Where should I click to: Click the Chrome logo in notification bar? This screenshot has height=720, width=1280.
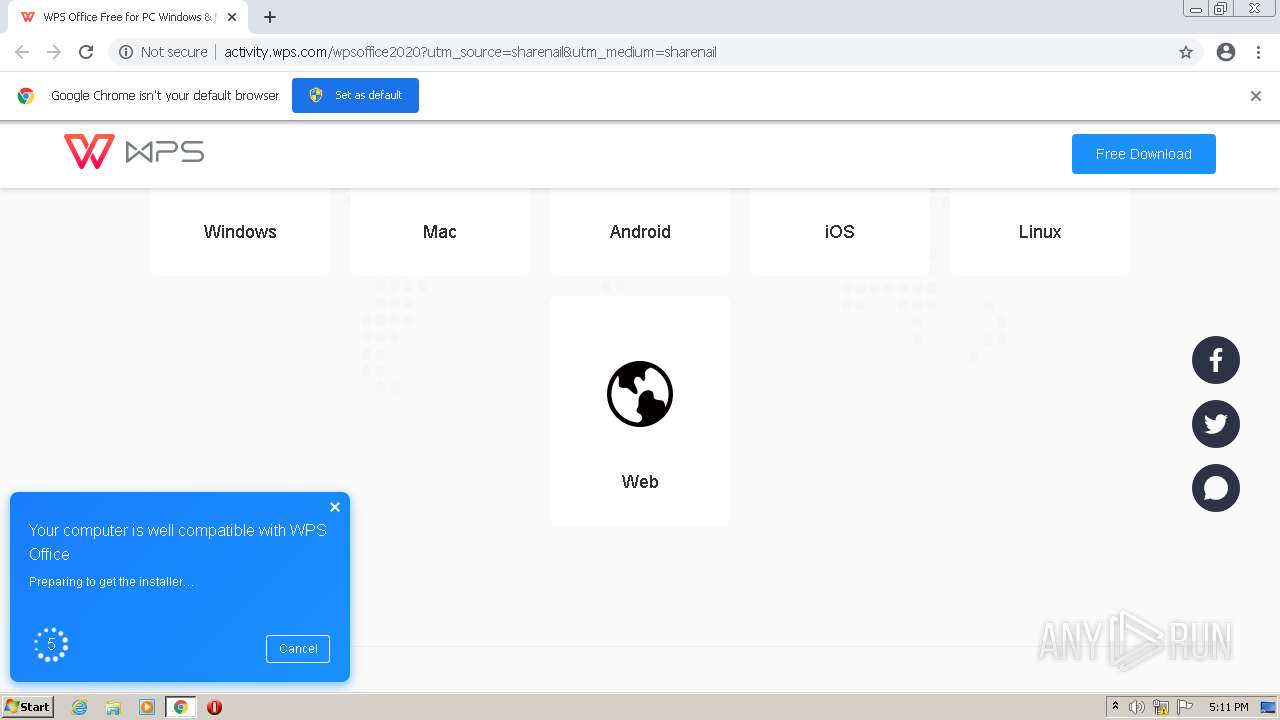[x=26, y=96]
